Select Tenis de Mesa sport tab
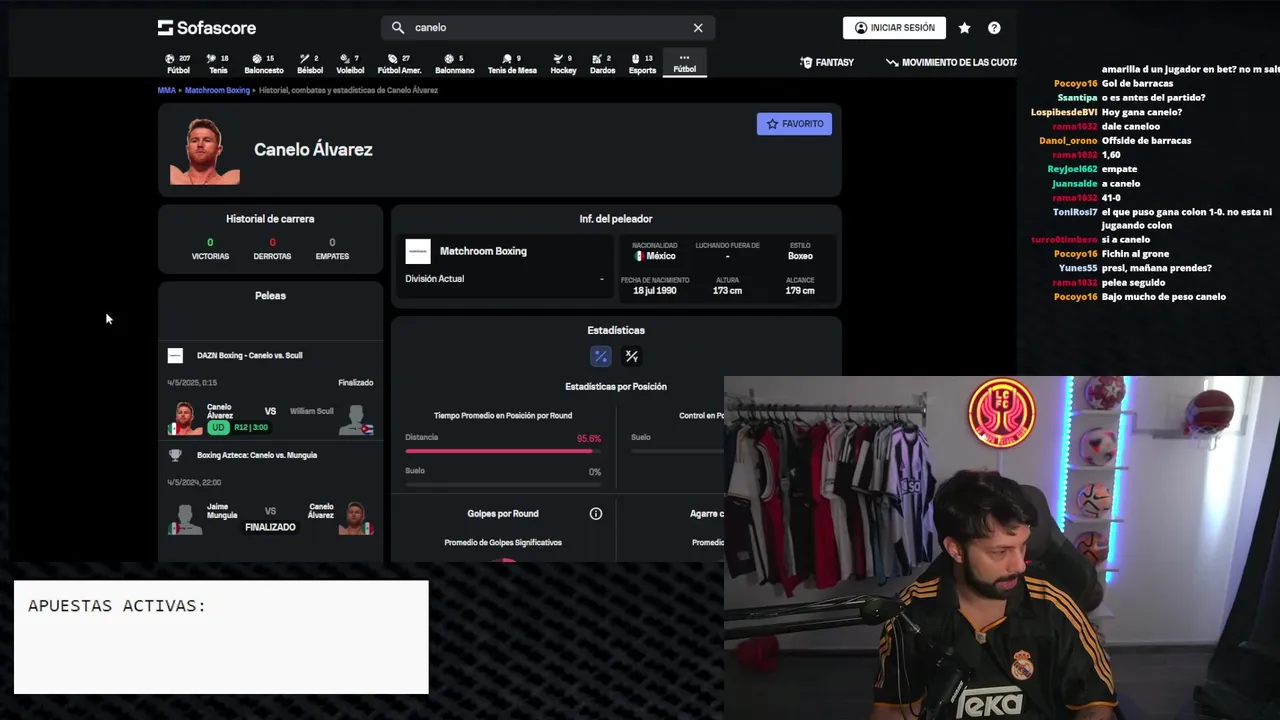This screenshot has height=720, width=1280. [512, 64]
